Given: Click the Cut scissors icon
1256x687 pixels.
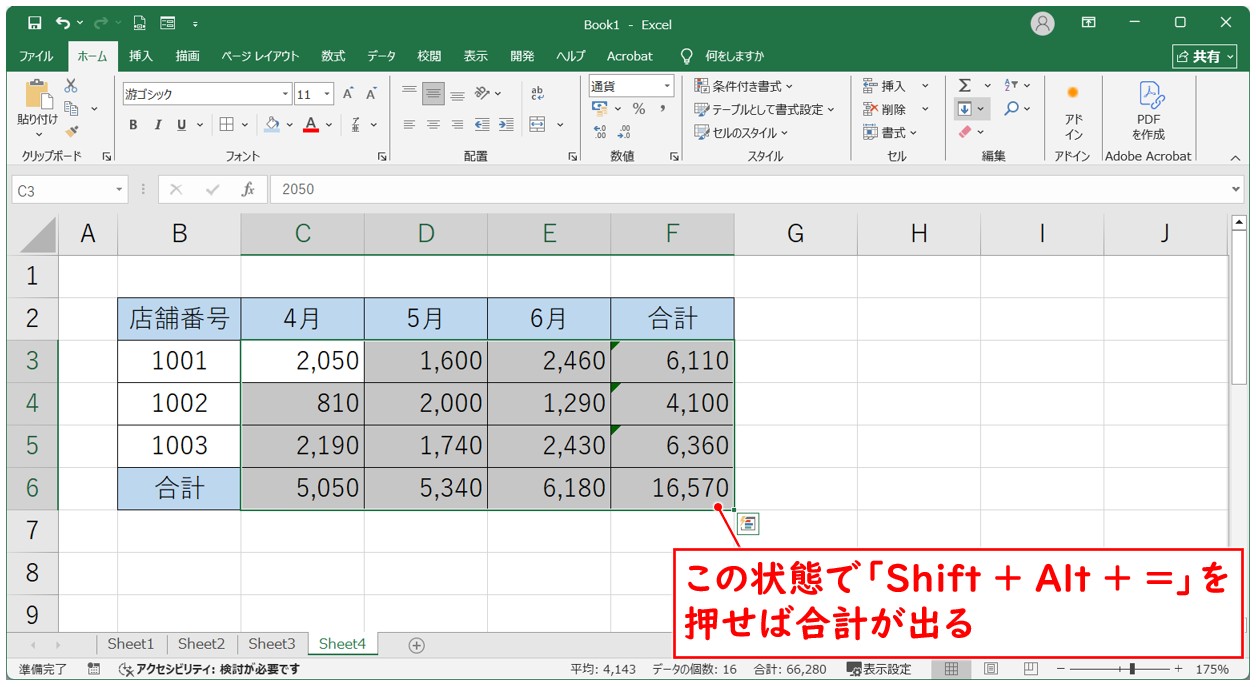Looking at the screenshot, I should click(x=71, y=86).
